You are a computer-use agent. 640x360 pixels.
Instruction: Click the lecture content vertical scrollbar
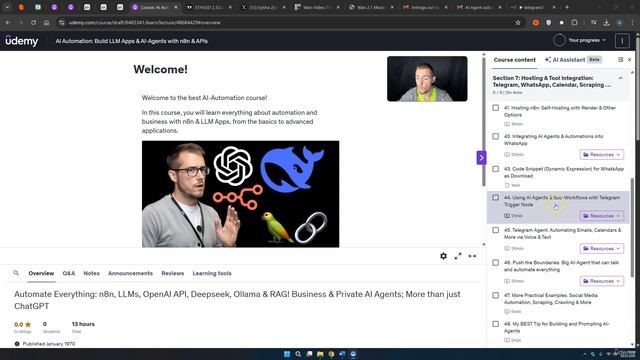(x=484, y=122)
